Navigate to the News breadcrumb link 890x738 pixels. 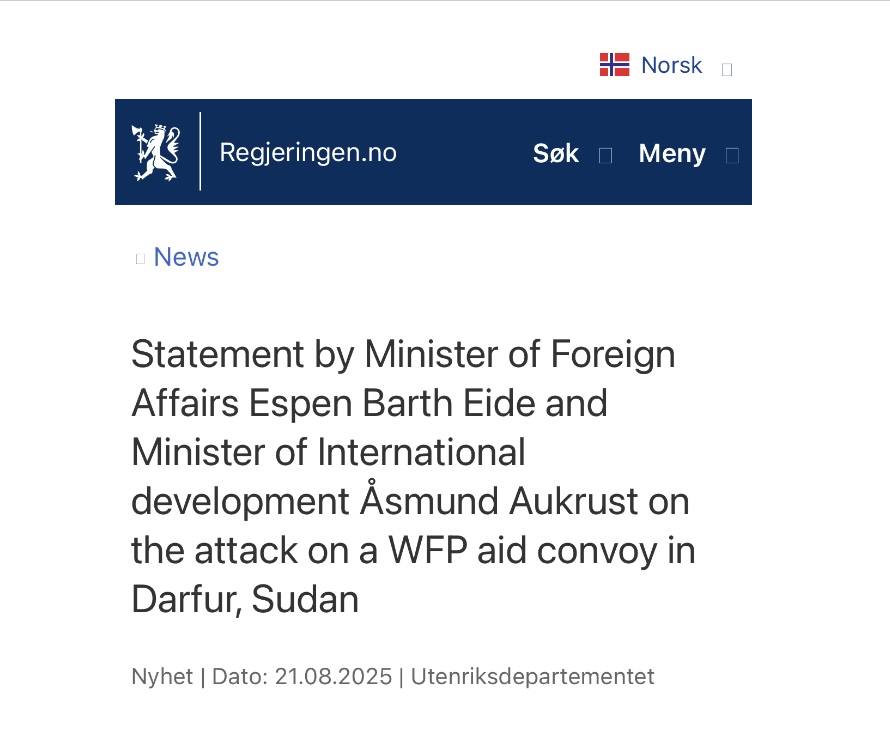click(x=186, y=257)
